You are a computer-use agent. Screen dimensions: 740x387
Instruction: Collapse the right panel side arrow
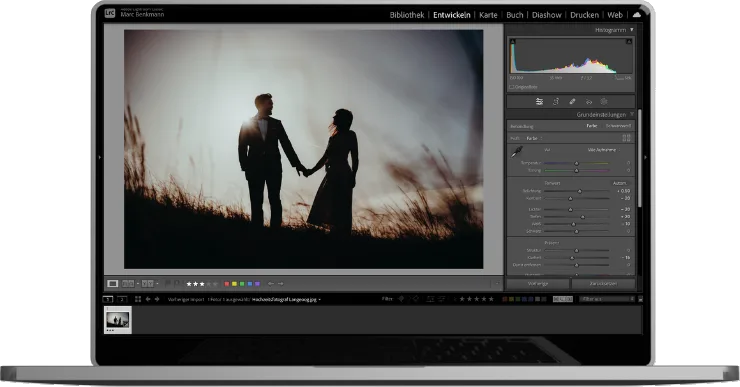tap(646, 157)
